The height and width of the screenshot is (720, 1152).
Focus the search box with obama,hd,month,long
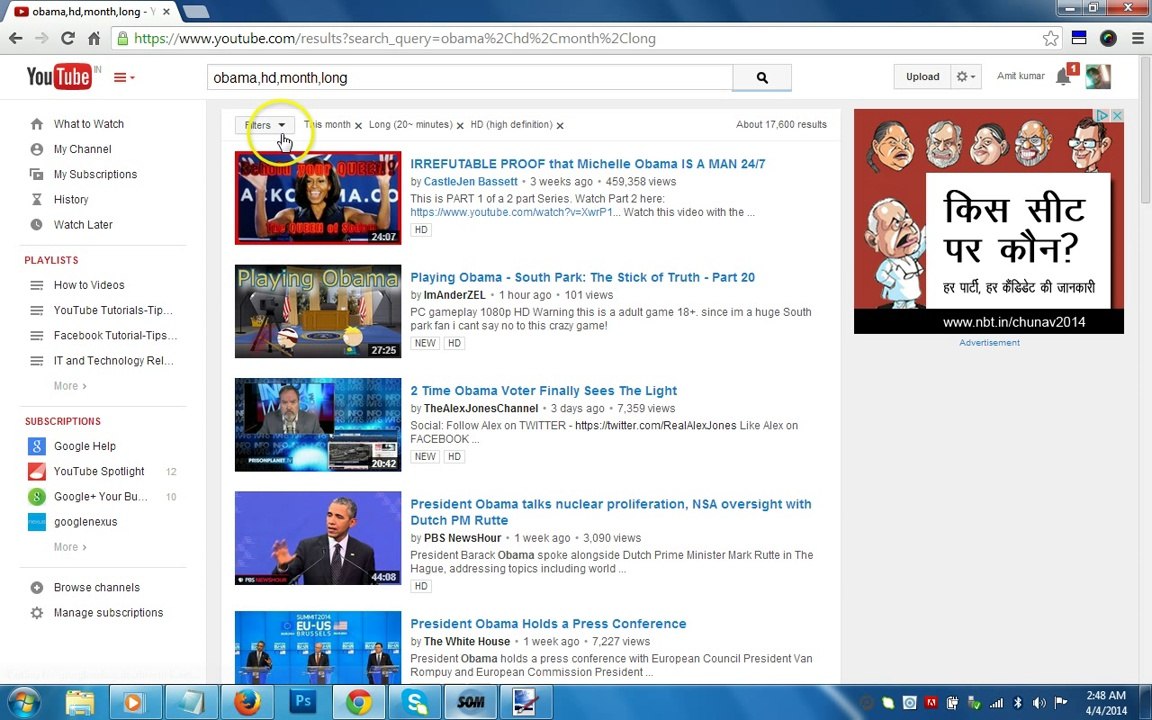[469, 77]
